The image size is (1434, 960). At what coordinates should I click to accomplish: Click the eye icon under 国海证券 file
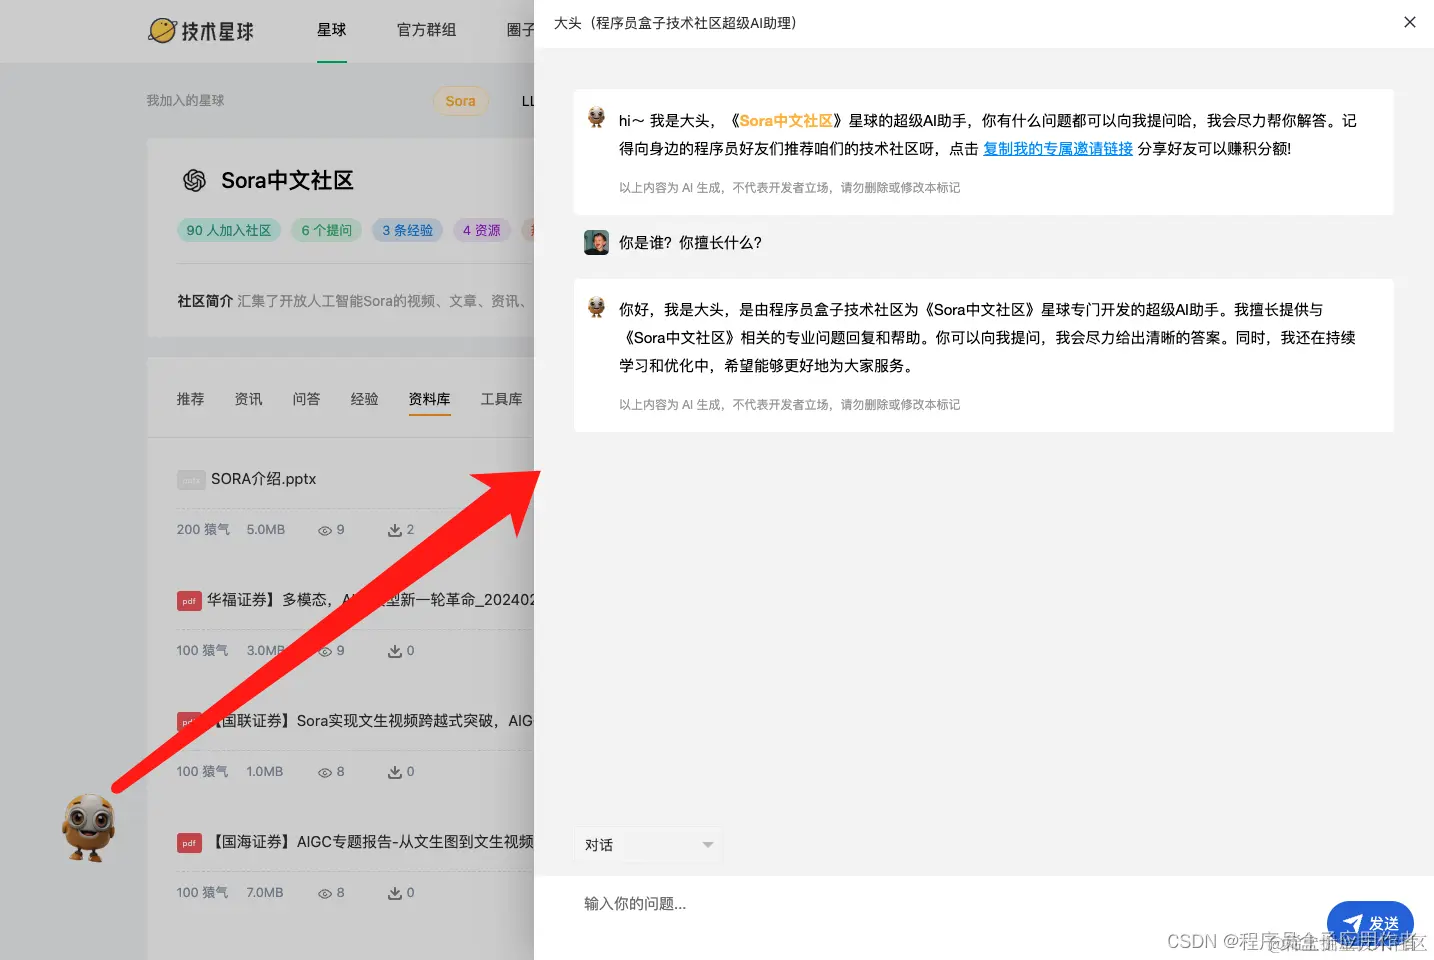coord(325,894)
